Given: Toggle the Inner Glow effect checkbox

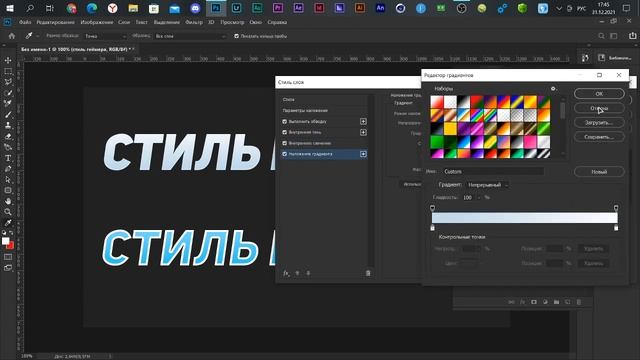Looking at the screenshot, I should click(284, 143).
